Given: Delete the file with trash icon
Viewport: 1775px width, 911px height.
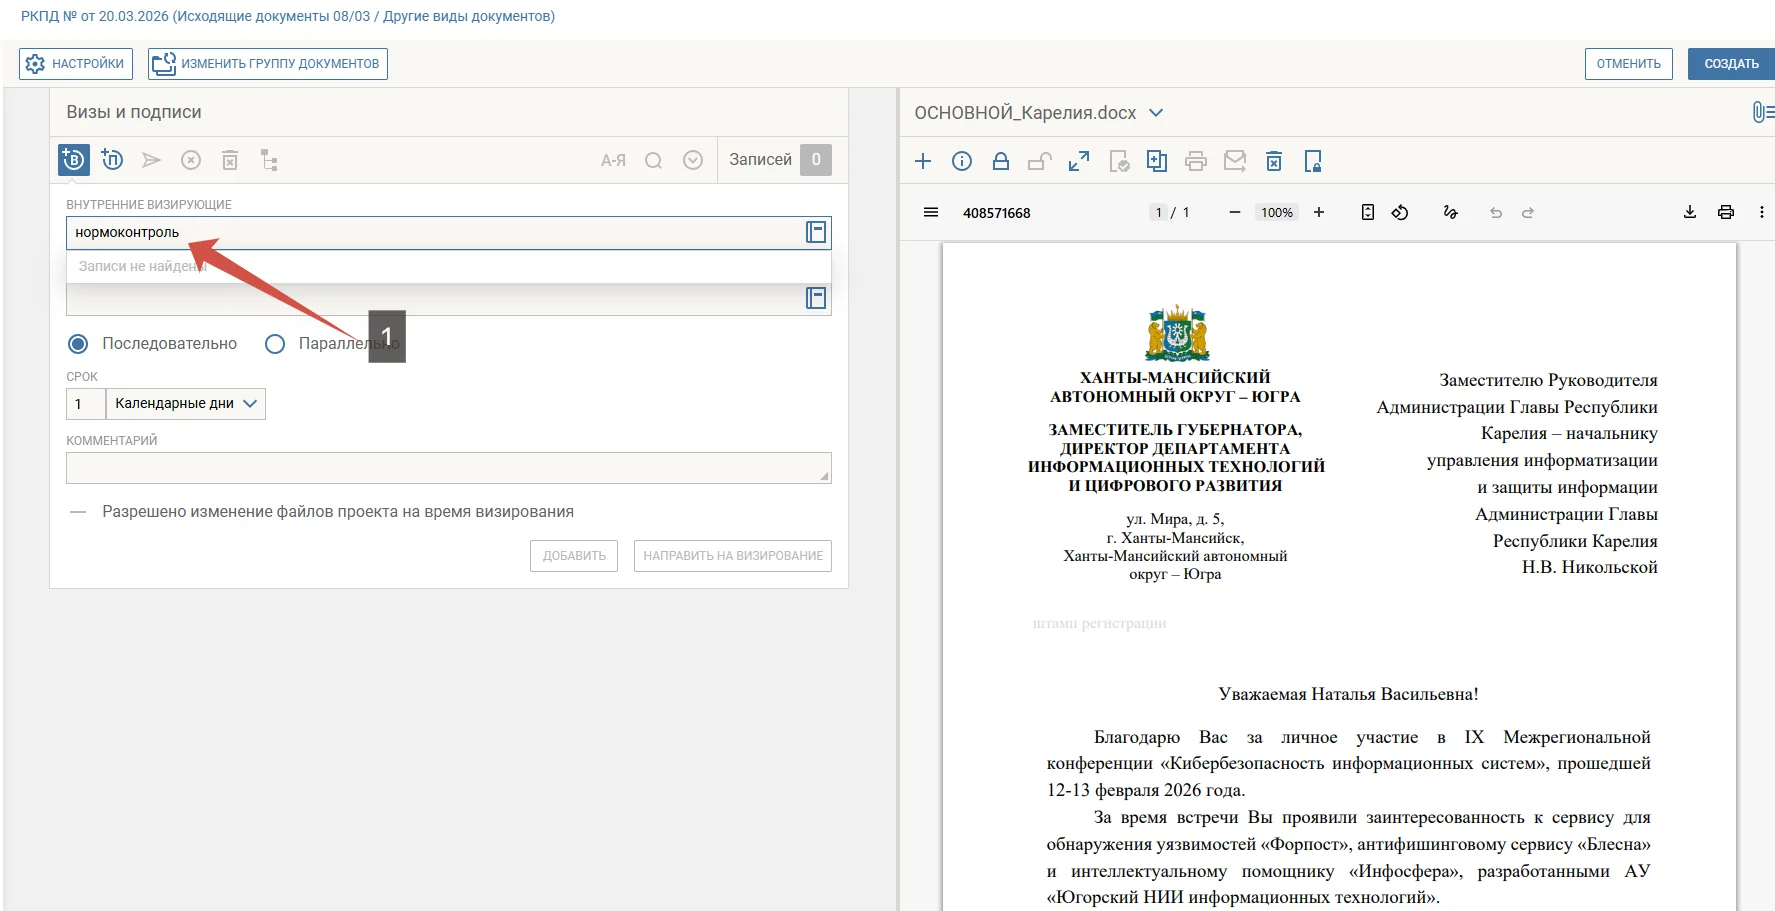Looking at the screenshot, I should 1274,161.
